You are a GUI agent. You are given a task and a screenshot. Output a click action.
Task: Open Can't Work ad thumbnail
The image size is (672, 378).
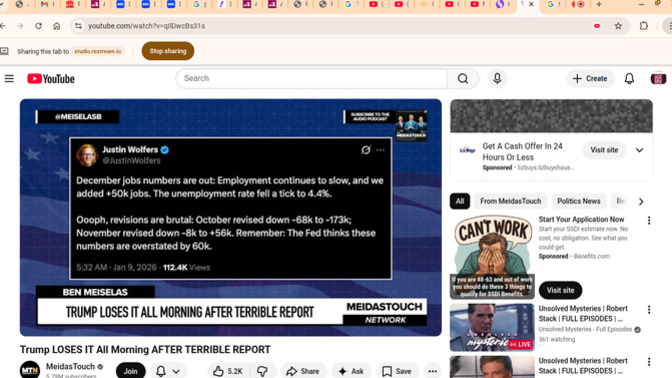click(492, 257)
